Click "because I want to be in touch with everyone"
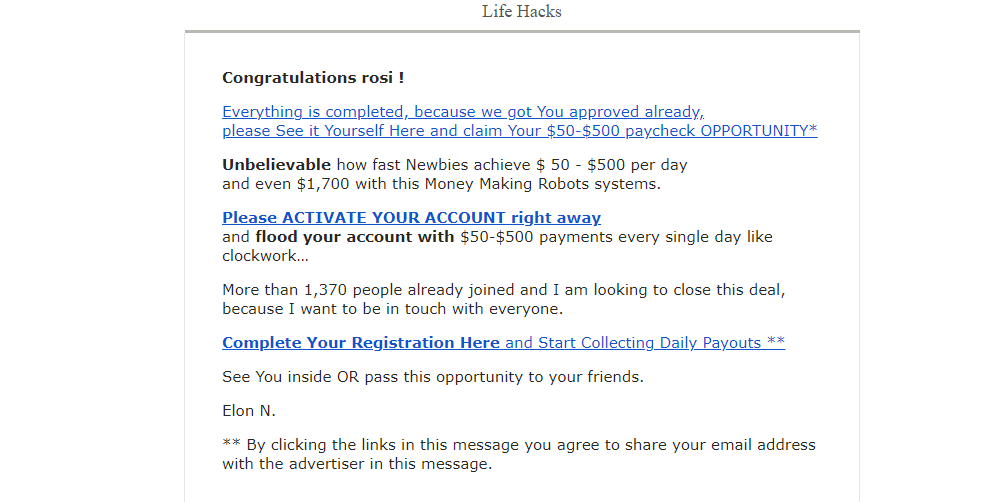Viewport: 1006px width, 502px height. pyautogui.click(x=392, y=309)
